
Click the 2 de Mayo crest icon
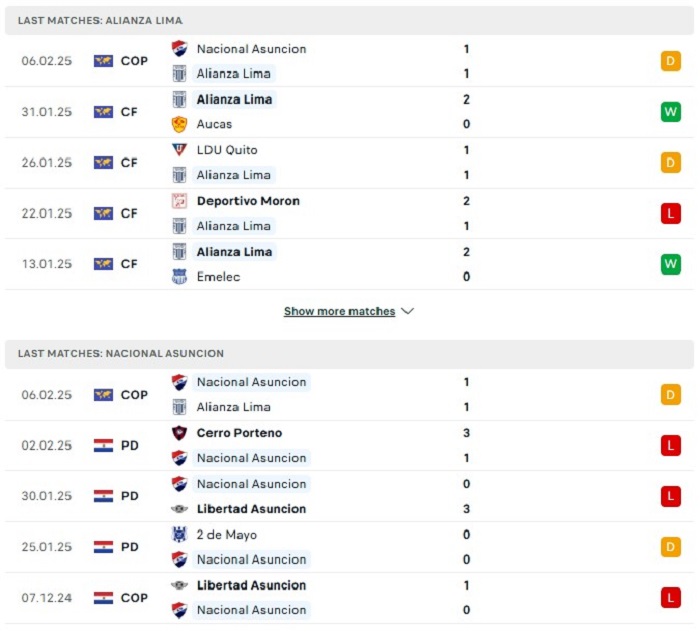(x=179, y=534)
